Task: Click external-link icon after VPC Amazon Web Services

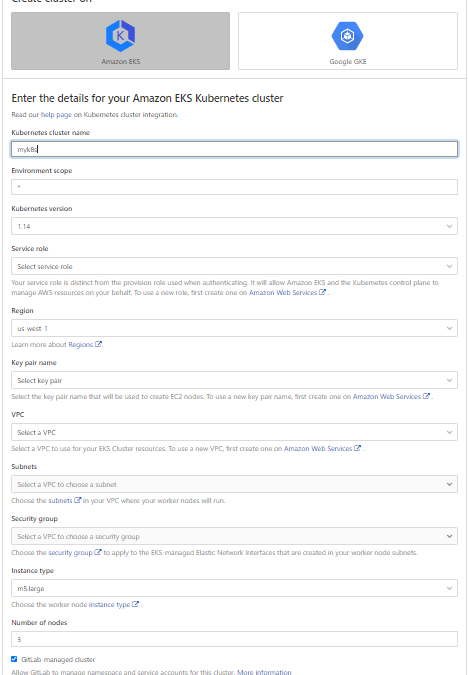Action: pos(357,449)
